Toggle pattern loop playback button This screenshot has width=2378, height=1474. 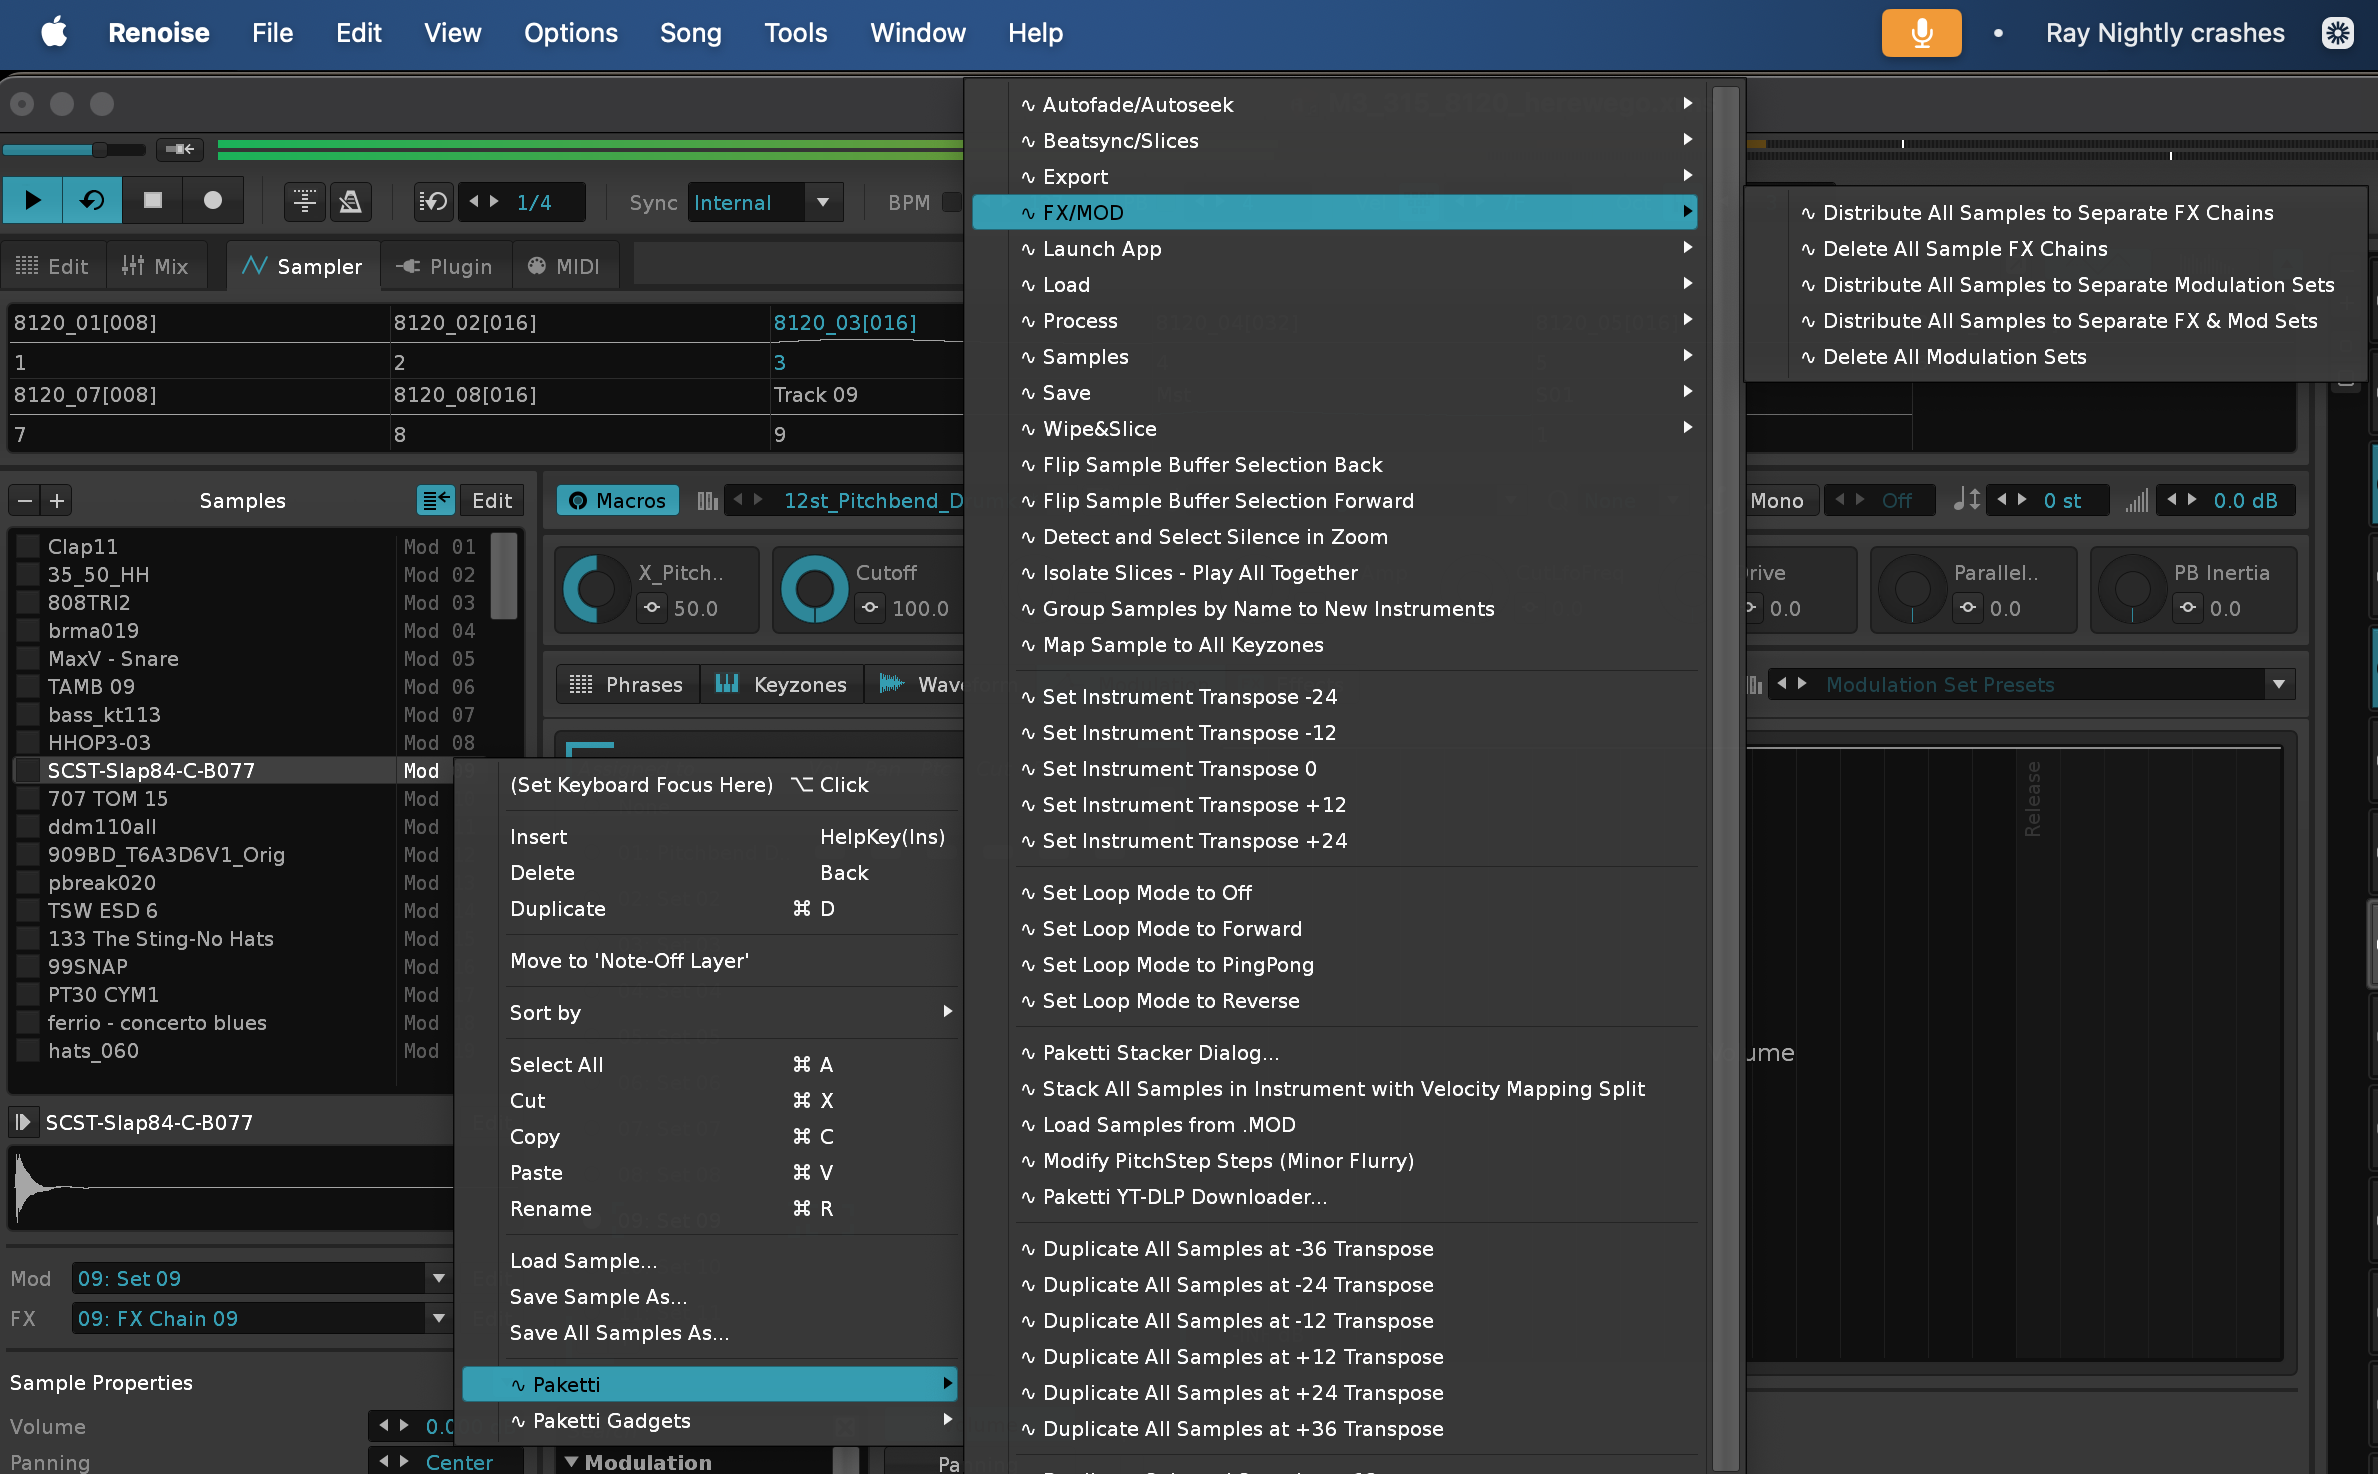tap(92, 201)
